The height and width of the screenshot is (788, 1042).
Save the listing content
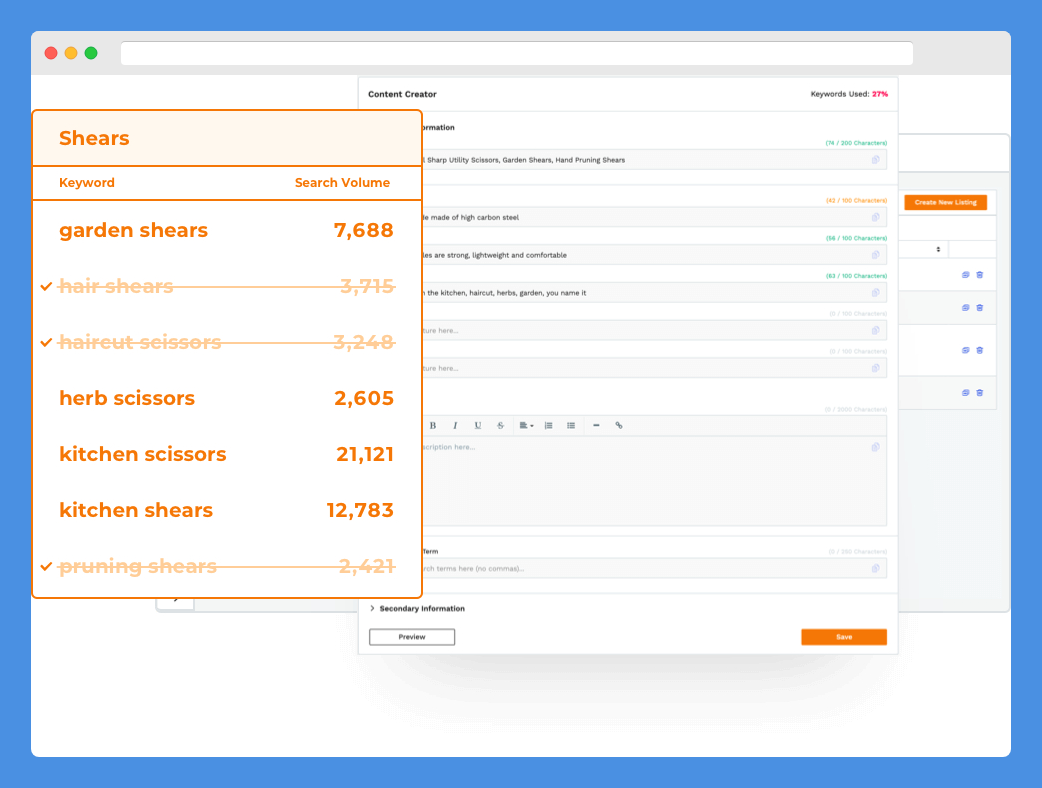point(844,637)
